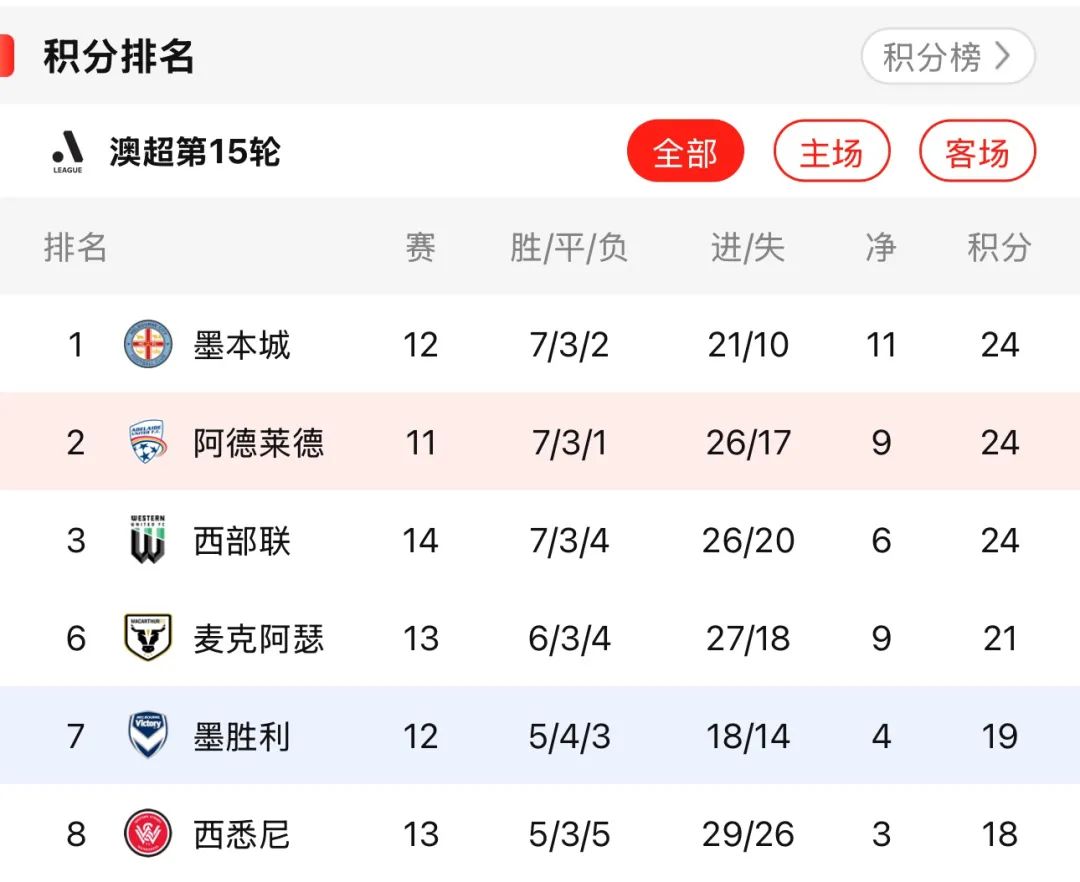Click the 积分 points column header
1080x882 pixels.
(999, 247)
